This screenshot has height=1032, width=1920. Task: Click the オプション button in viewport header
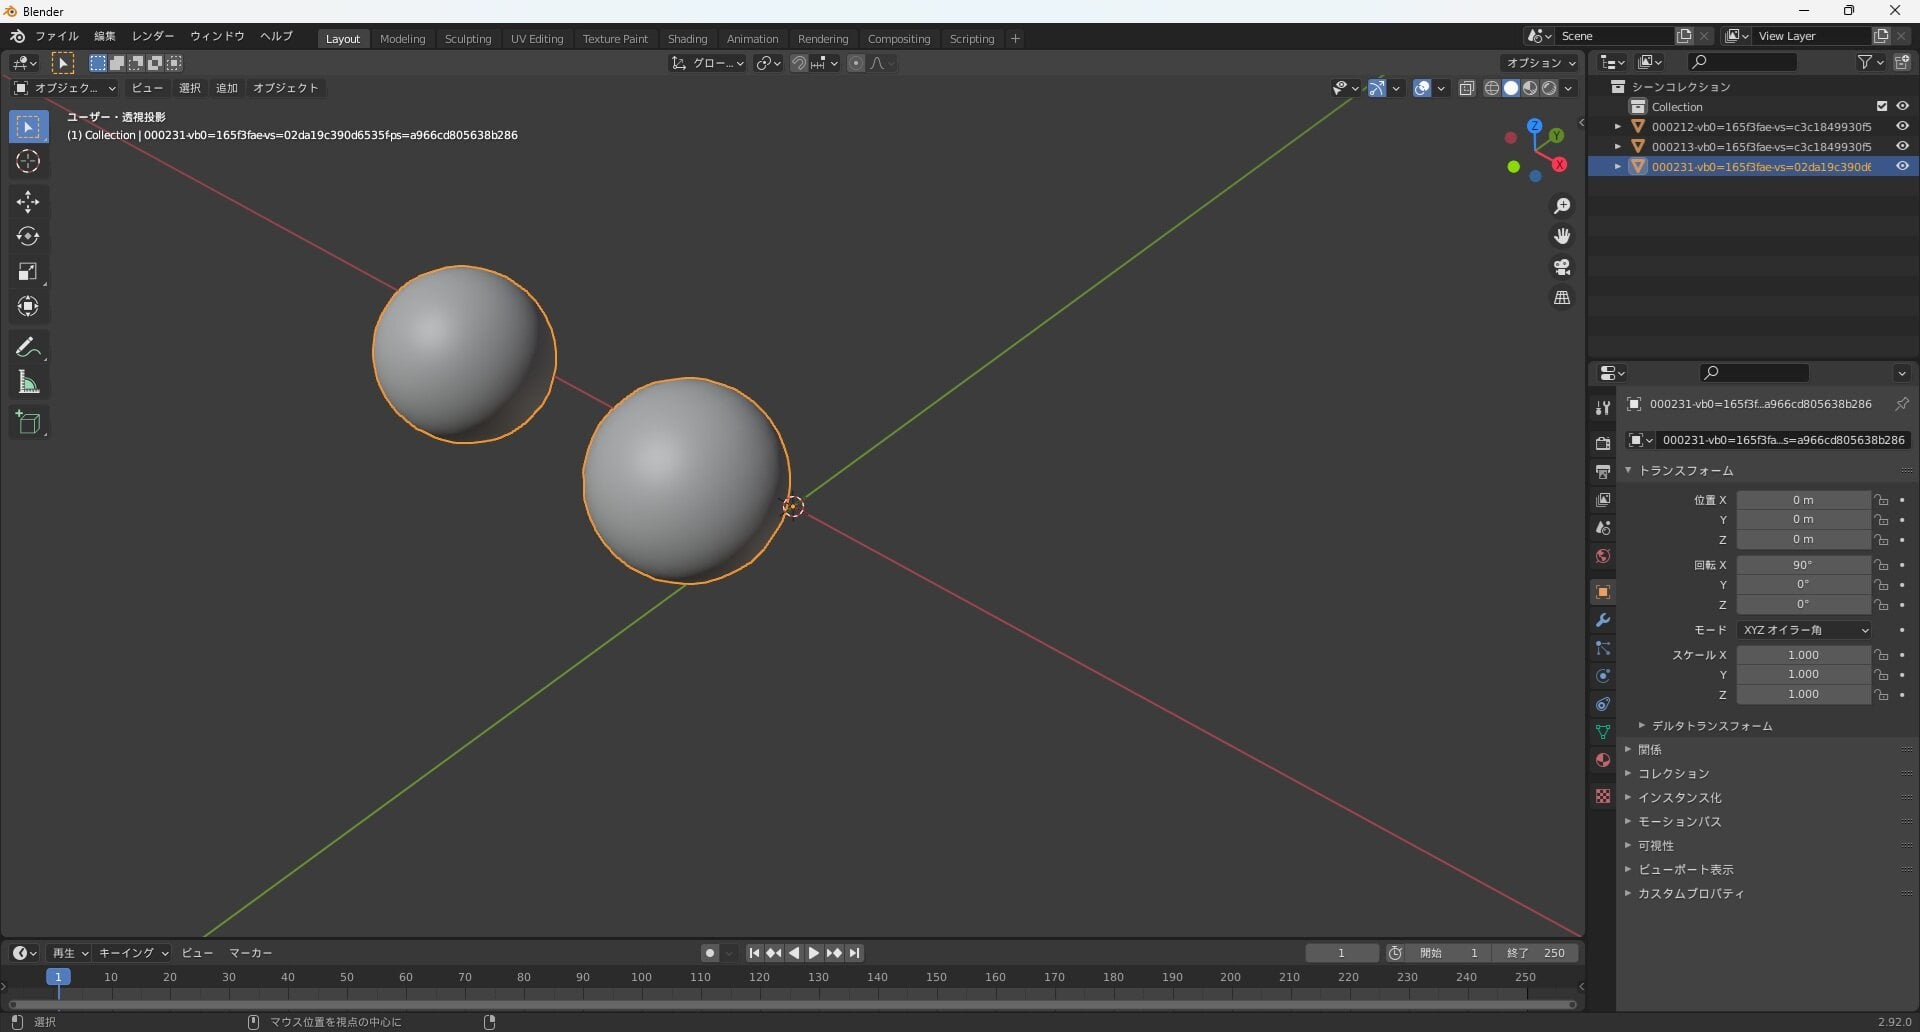point(1540,63)
